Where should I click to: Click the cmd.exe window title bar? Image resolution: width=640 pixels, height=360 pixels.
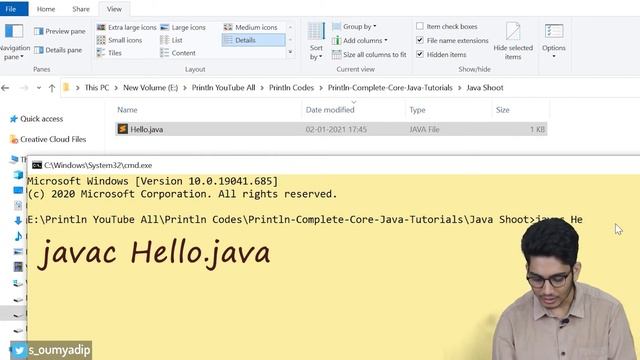[x=334, y=165]
